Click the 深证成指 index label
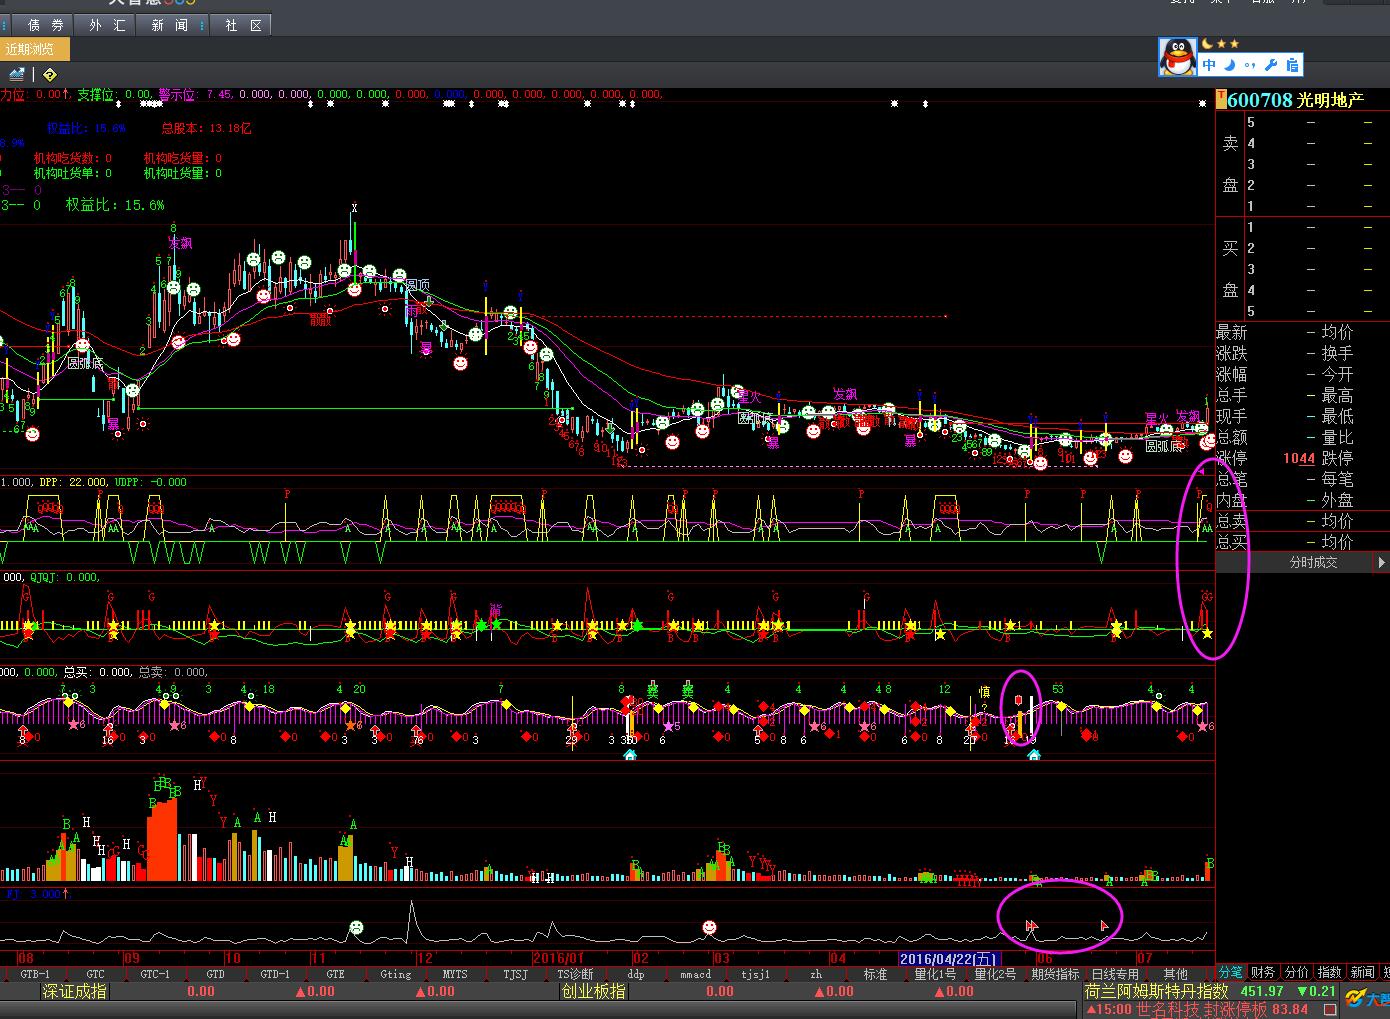This screenshot has width=1390, height=1019. [x=75, y=991]
